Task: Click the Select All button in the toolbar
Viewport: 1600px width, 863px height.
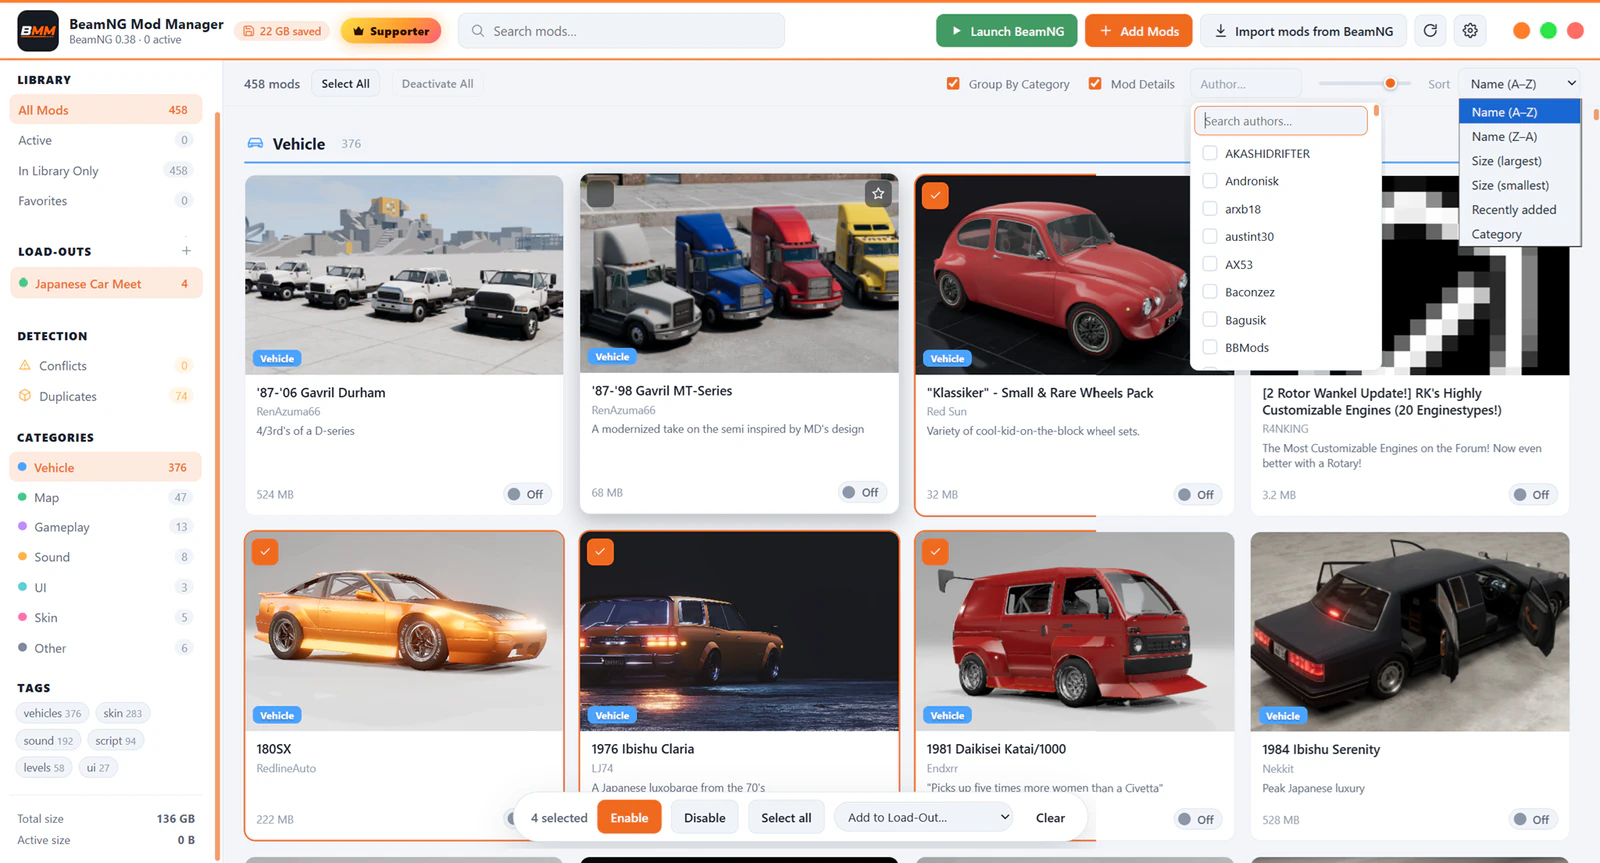Action: point(346,84)
